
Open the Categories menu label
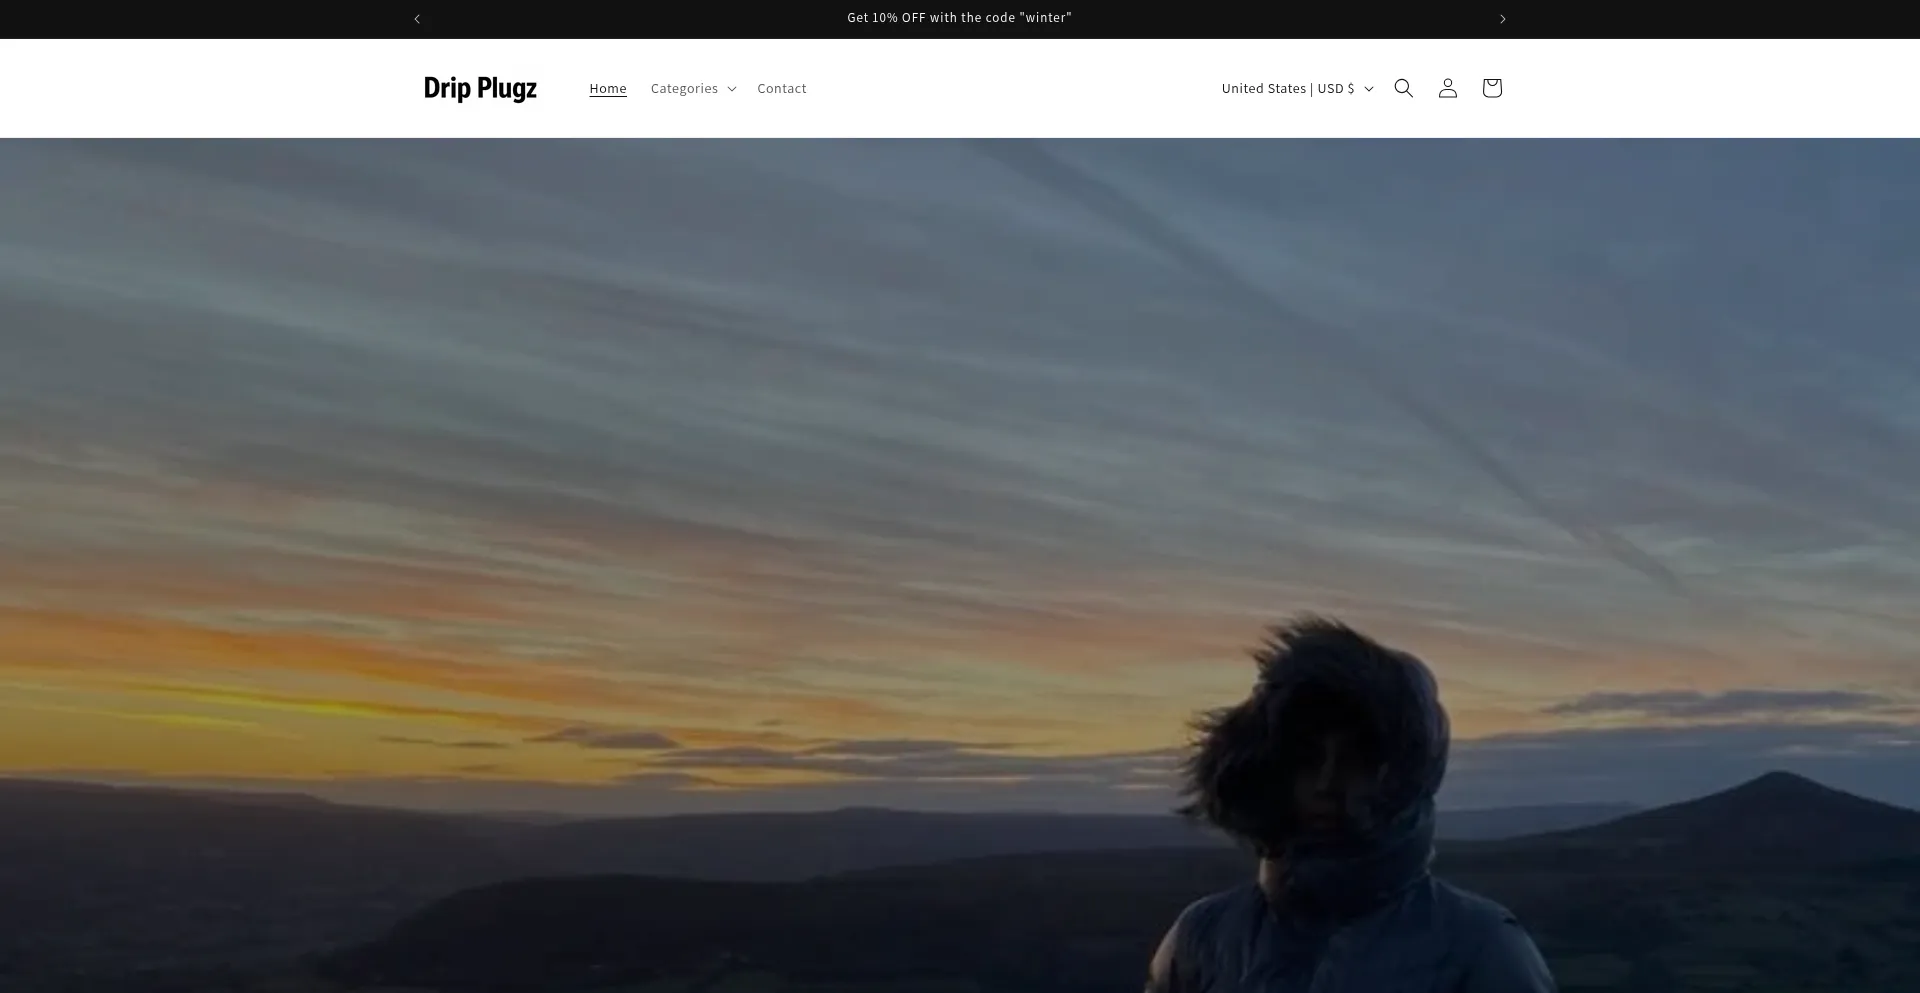pos(684,88)
